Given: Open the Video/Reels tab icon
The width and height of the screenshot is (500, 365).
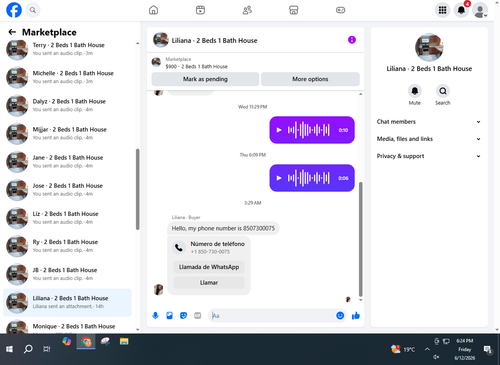Looking at the screenshot, I should 200,10.
